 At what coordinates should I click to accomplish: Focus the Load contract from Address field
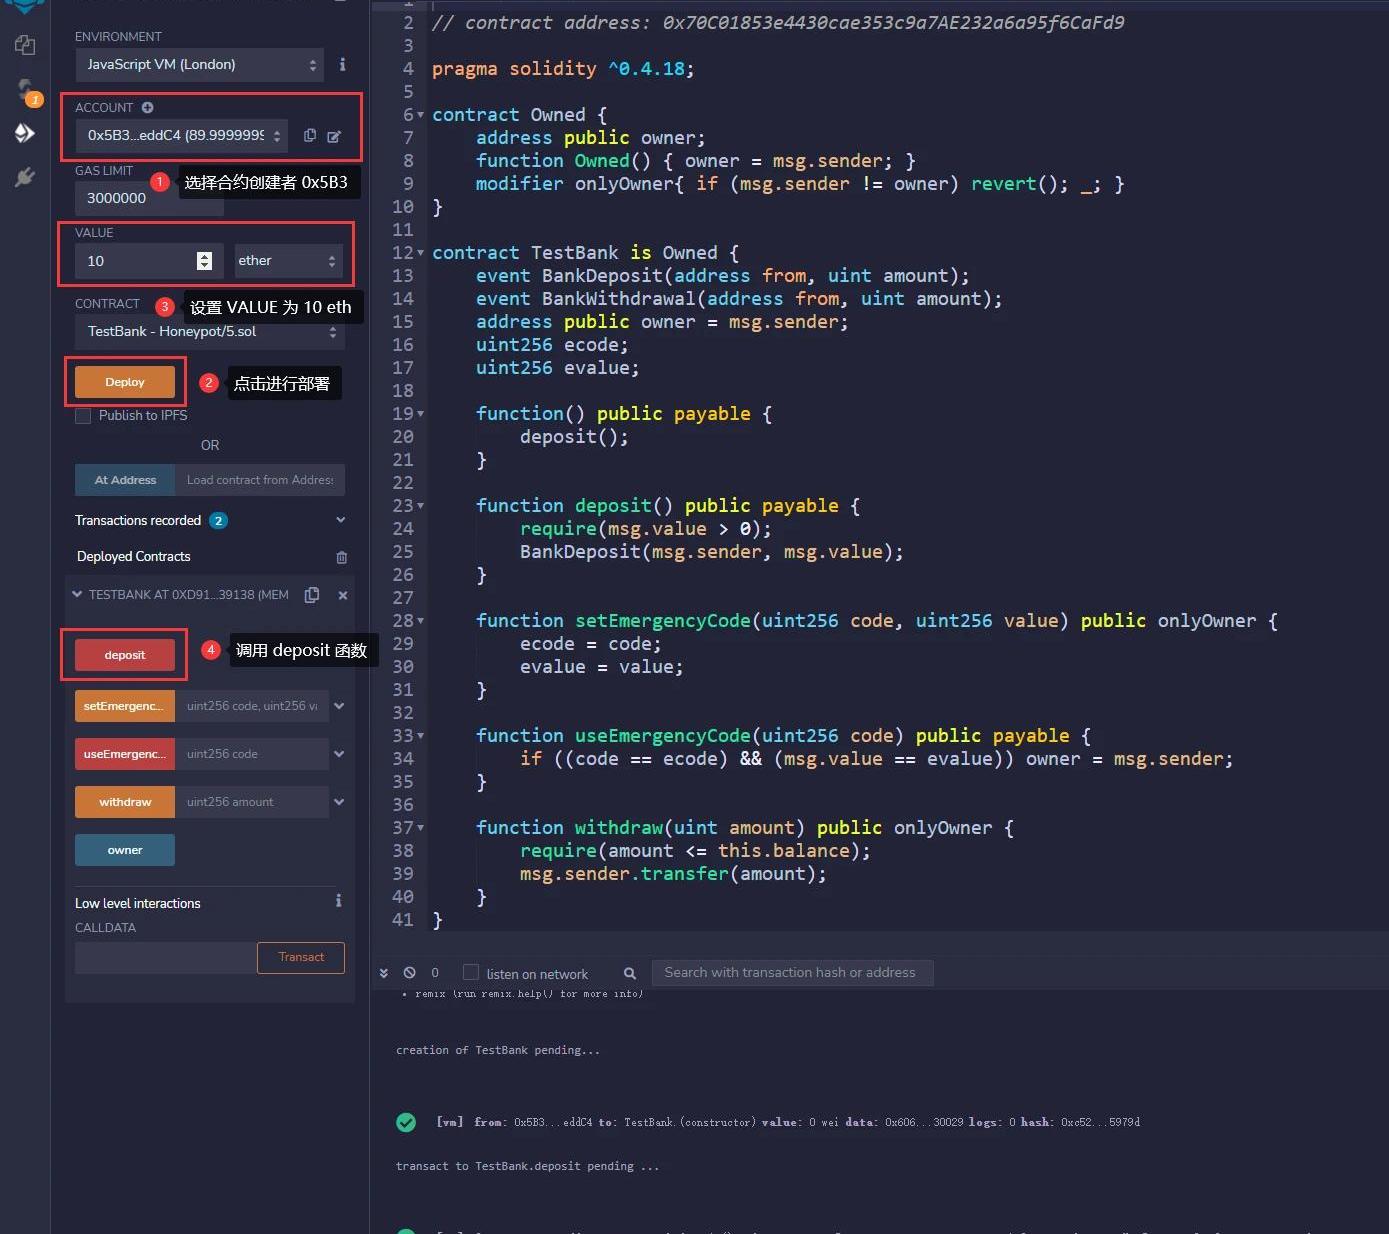[x=260, y=480]
